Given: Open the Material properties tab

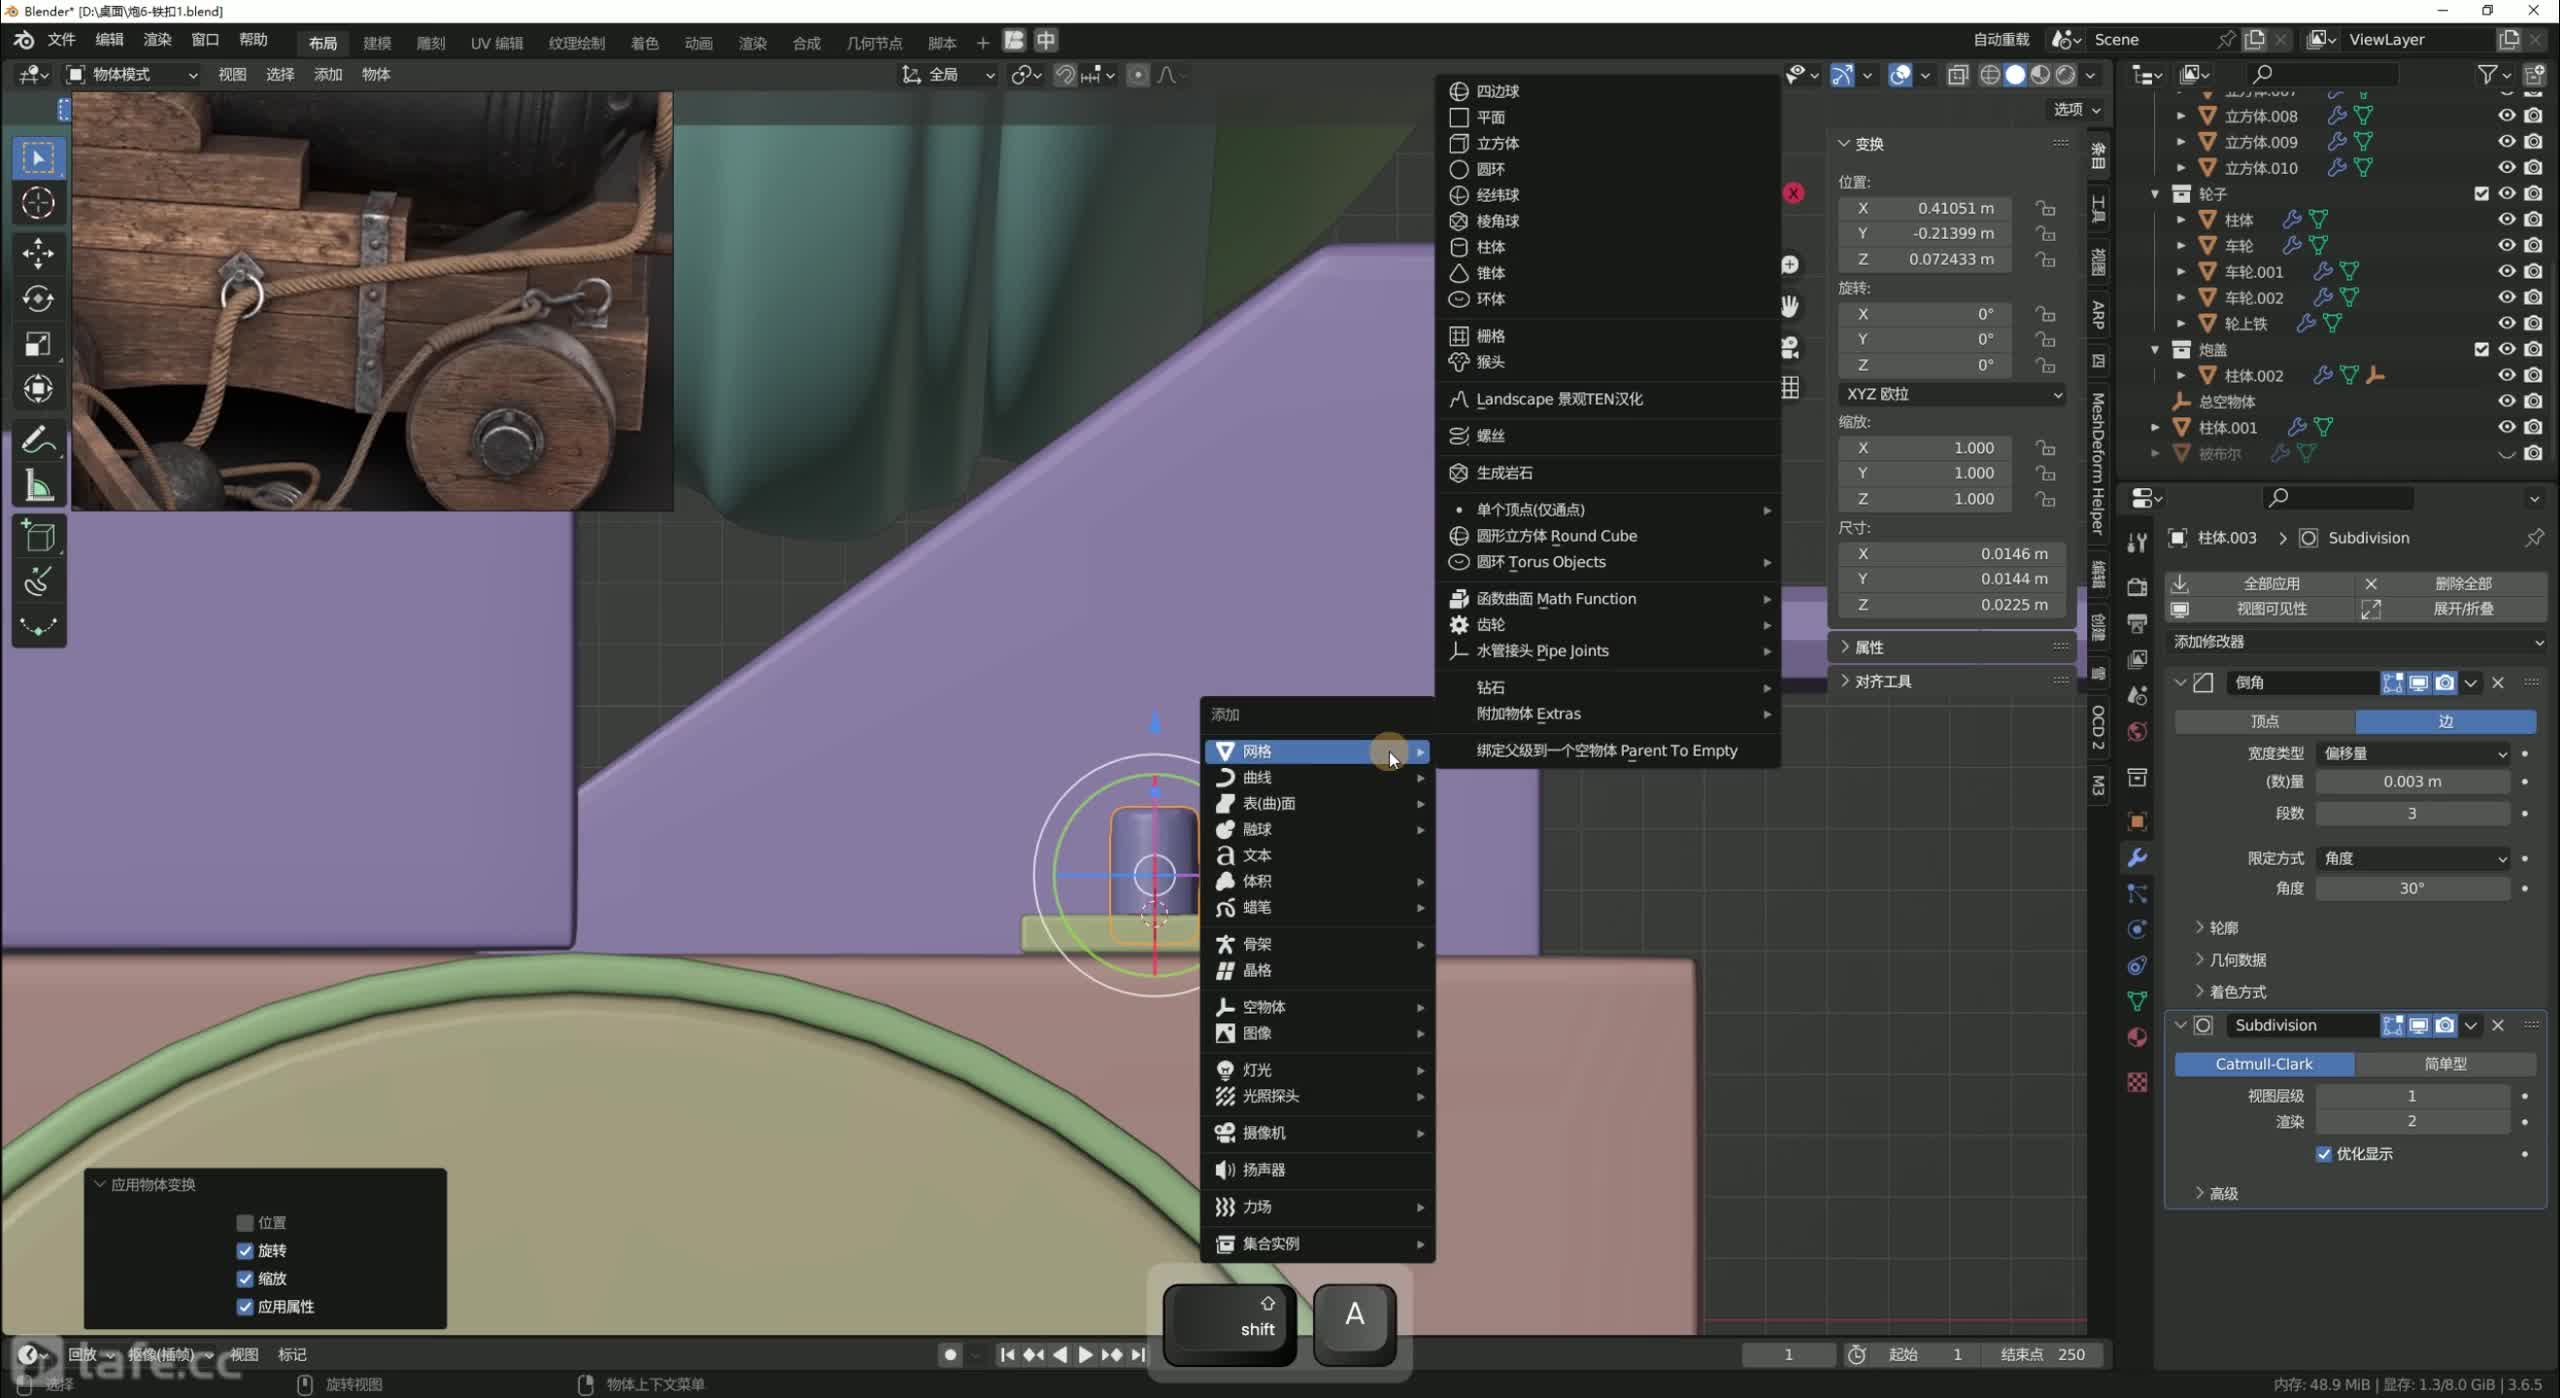Looking at the screenshot, I should tap(2137, 1037).
